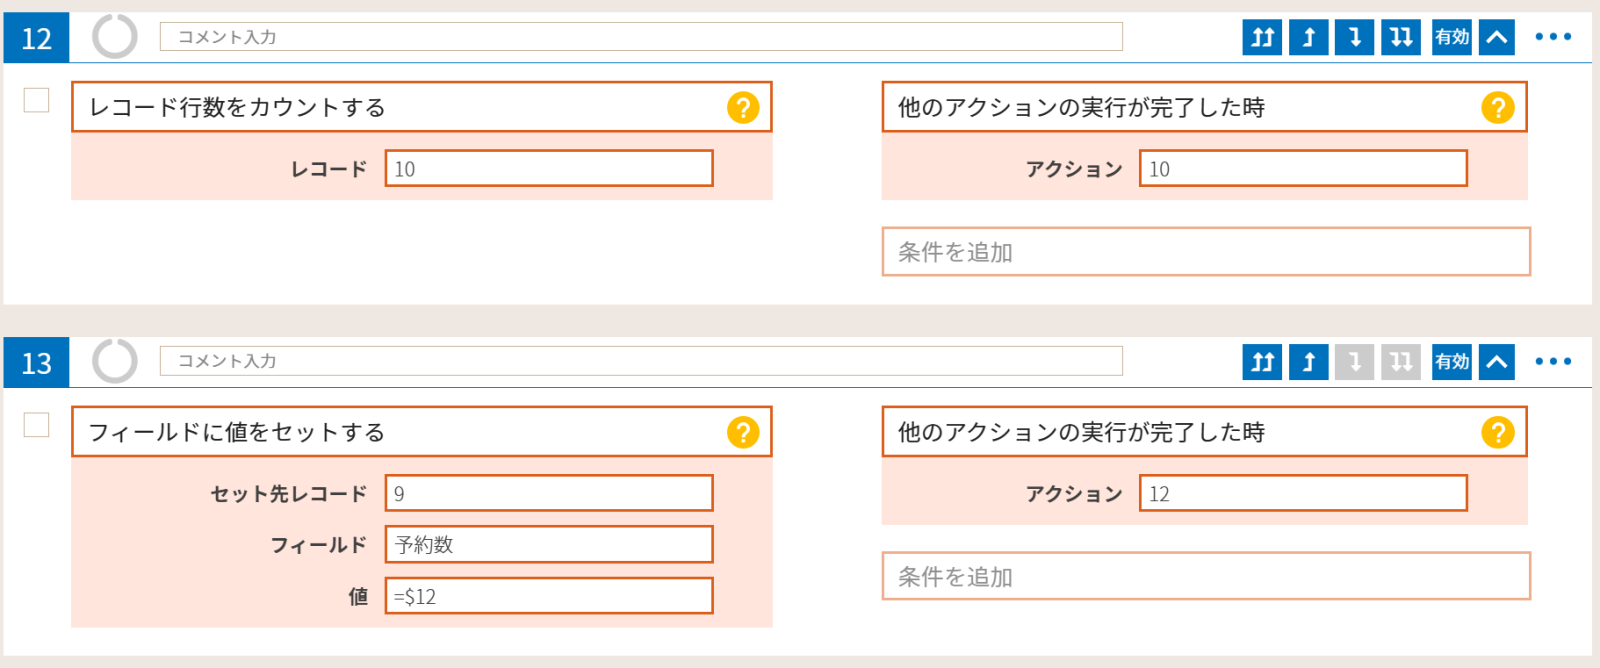Image resolution: width=1600 pixels, height=668 pixels.
Task: Move action 12 down one position
Action: [x=1355, y=37]
